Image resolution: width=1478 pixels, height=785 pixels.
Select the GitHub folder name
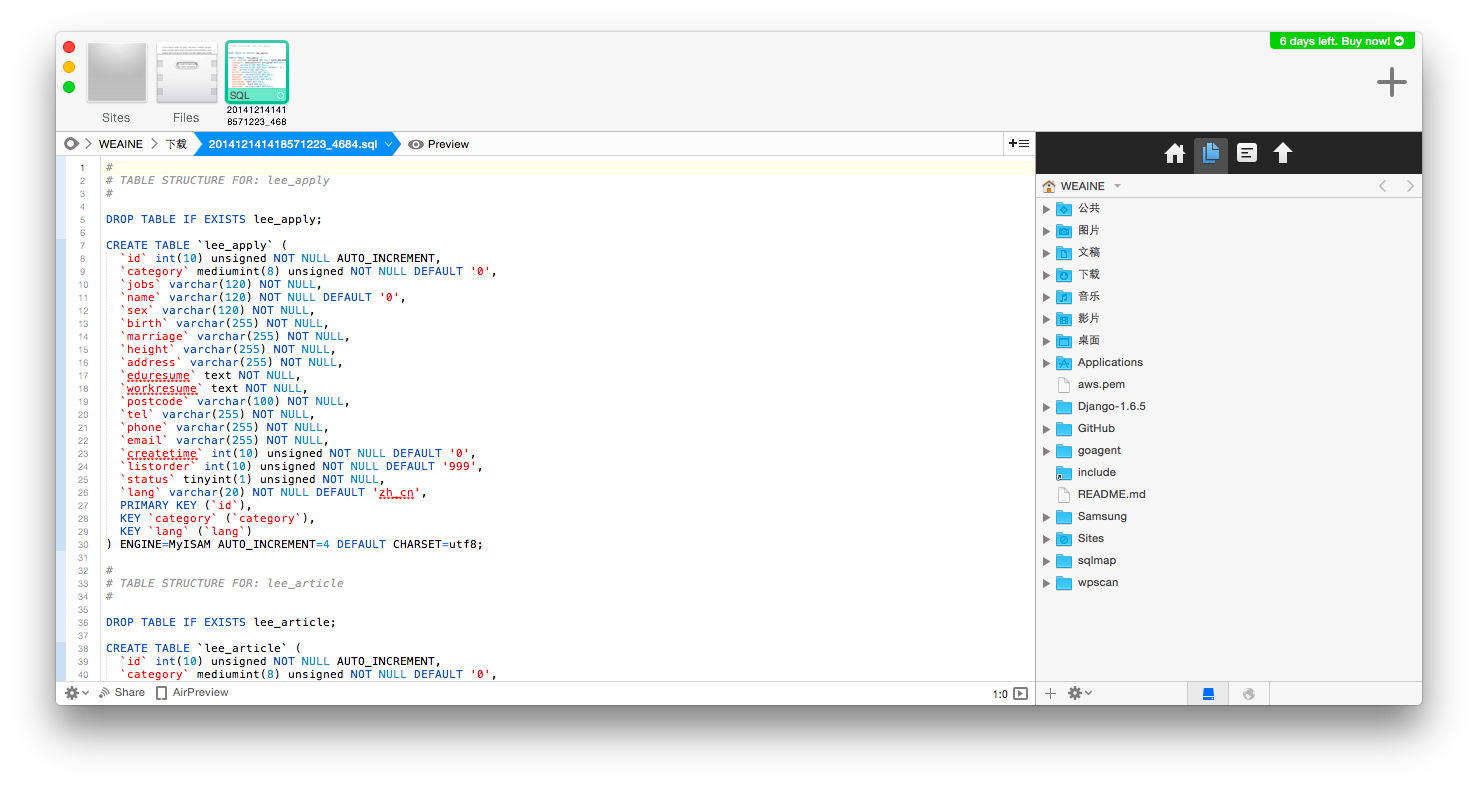1096,428
